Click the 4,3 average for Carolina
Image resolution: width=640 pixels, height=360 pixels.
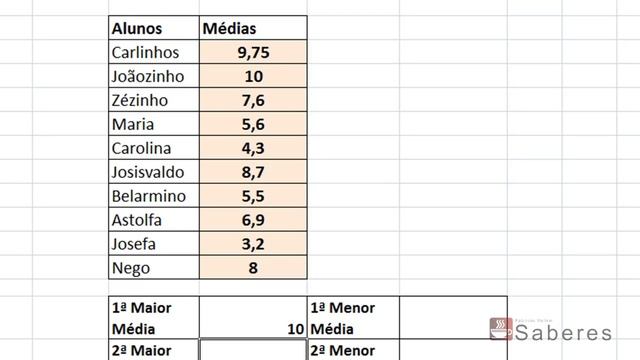(253, 148)
